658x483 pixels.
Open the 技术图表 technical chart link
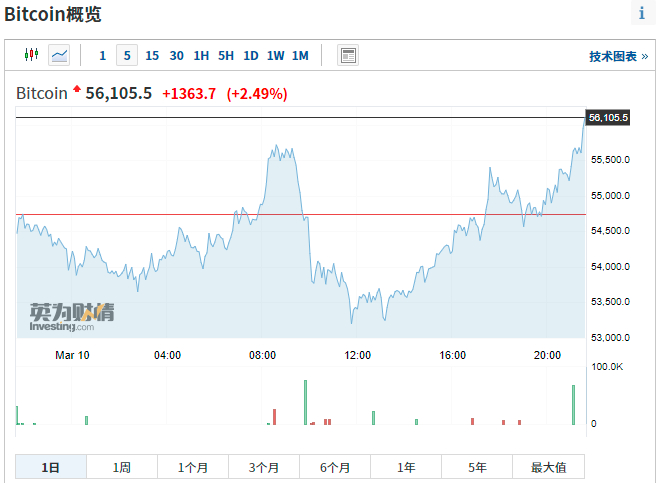click(x=616, y=57)
